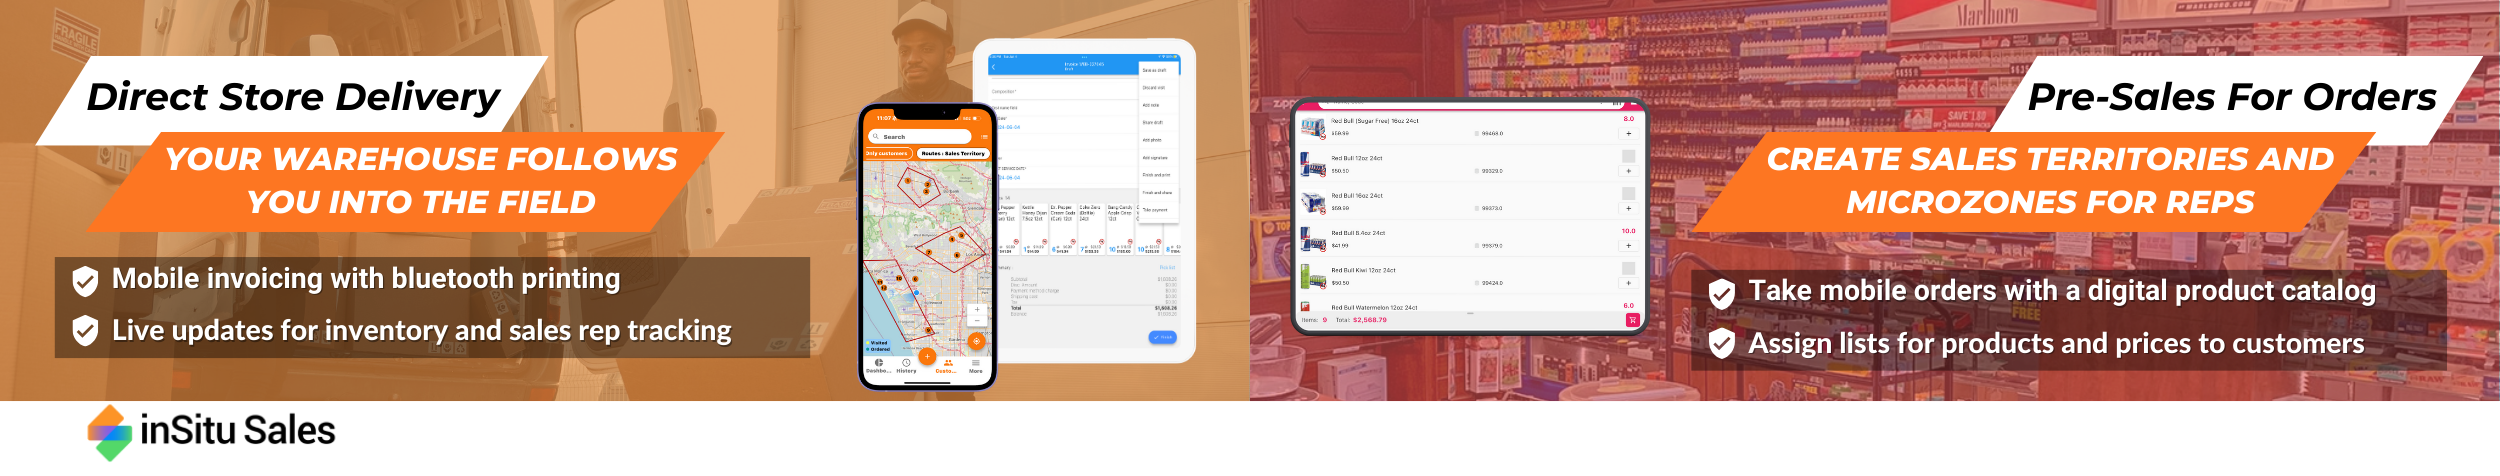The height and width of the screenshot is (476, 2500).
Task: Add one Red Bull 8.4oz 24ct
Action: [x=1628, y=246]
